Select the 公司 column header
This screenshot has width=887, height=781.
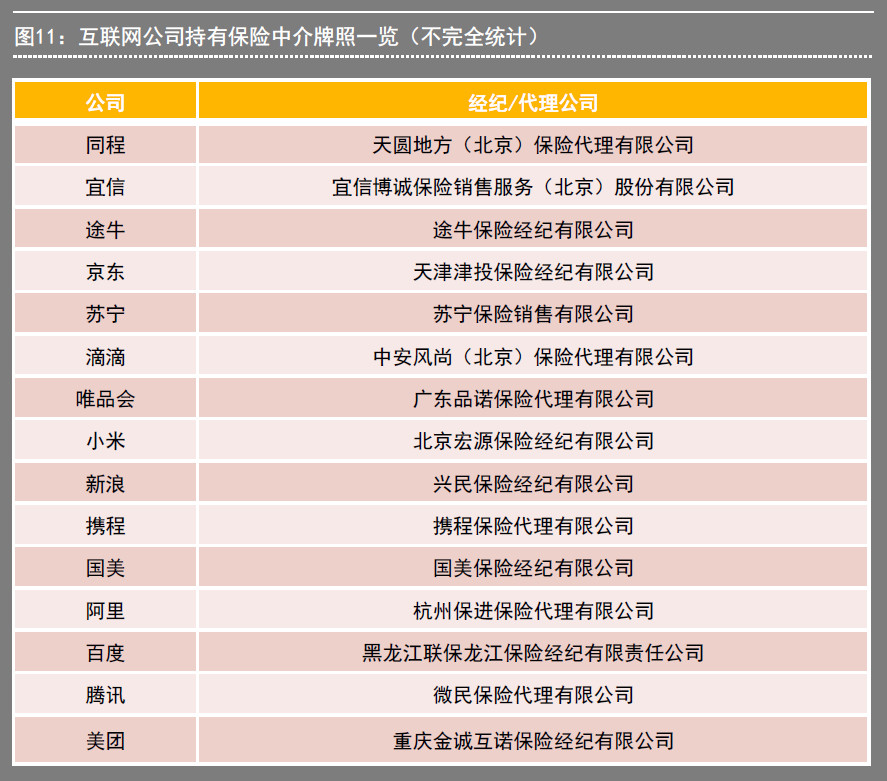point(105,101)
